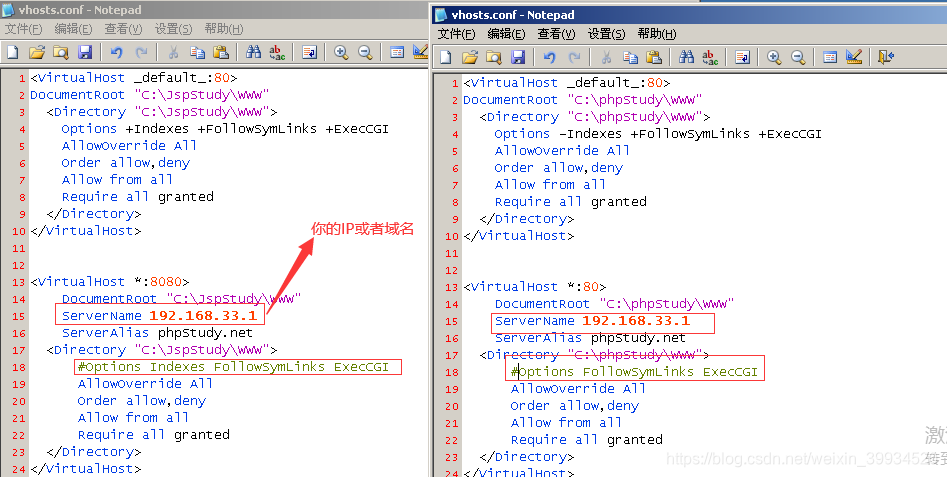Click ServerAlias phpStudy.net in left window
The width and height of the screenshot is (947, 477).
(x=157, y=333)
